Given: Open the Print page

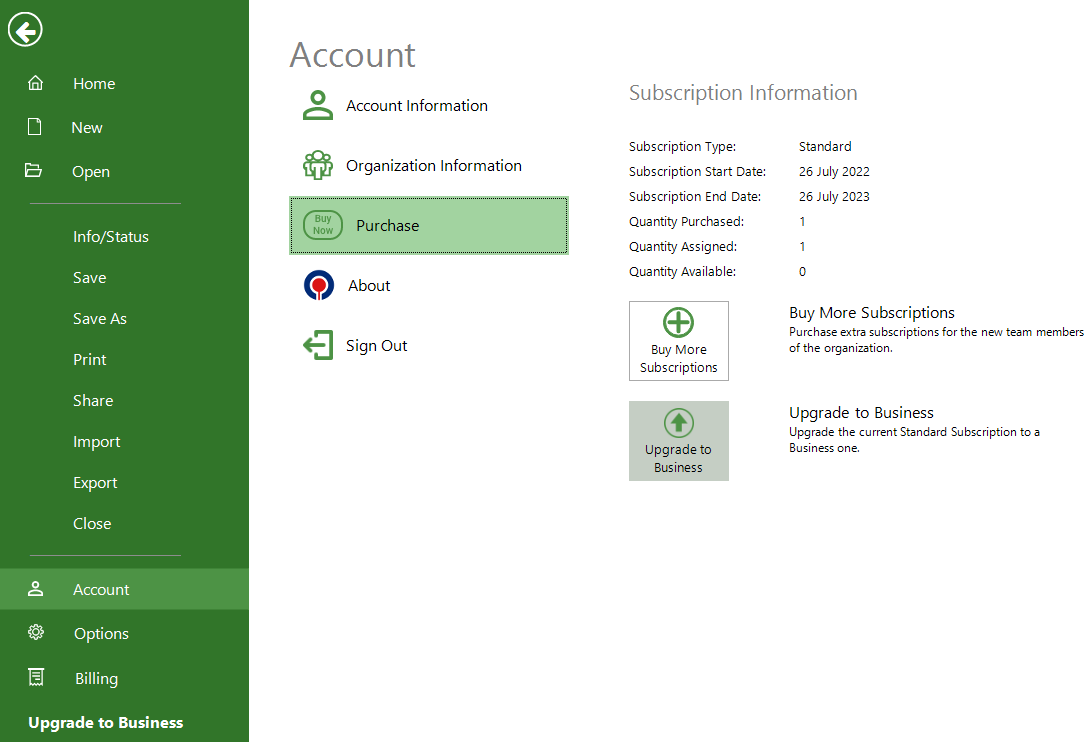Looking at the screenshot, I should 125,360.
